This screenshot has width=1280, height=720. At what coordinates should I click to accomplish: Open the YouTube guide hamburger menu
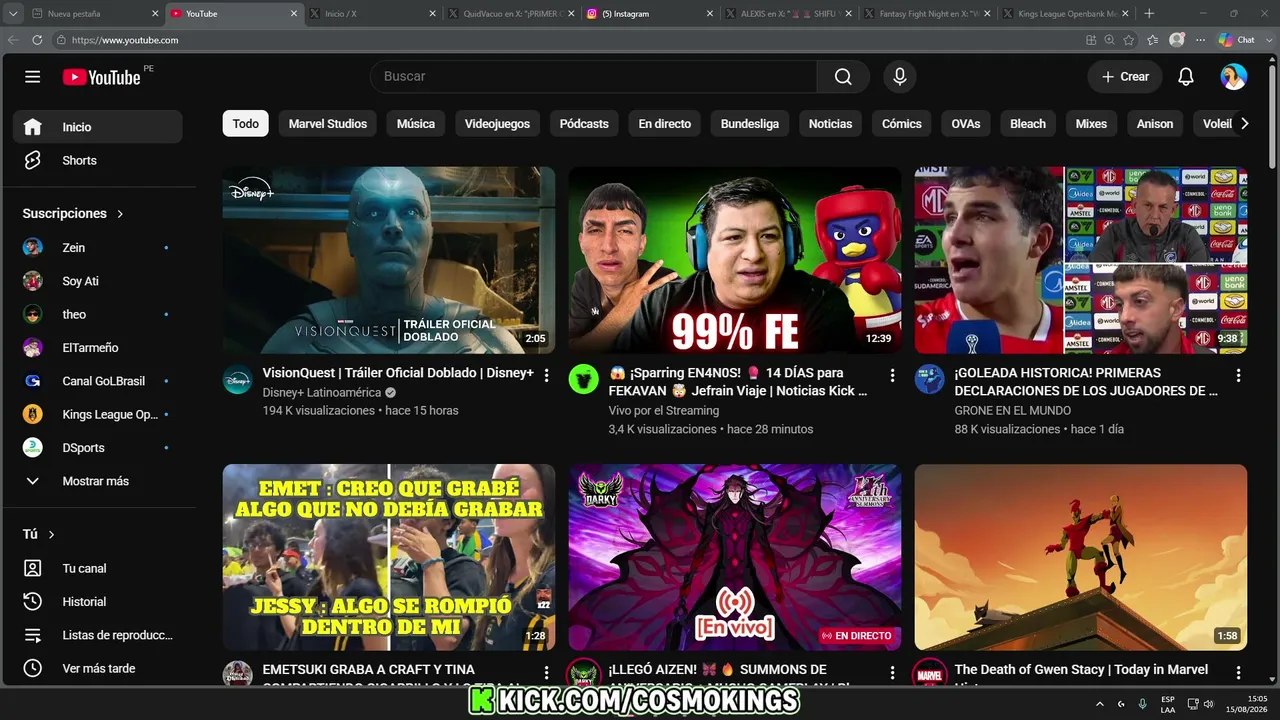pos(33,77)
